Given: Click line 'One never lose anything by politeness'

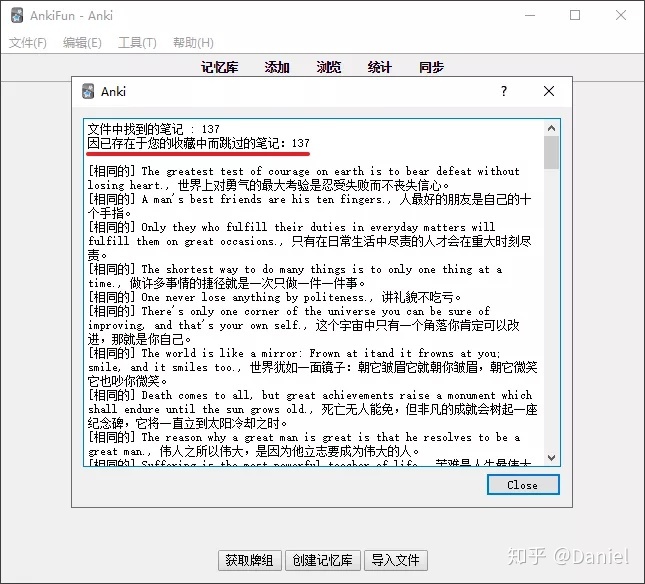Looking at the screenshot, I should 274,297.
